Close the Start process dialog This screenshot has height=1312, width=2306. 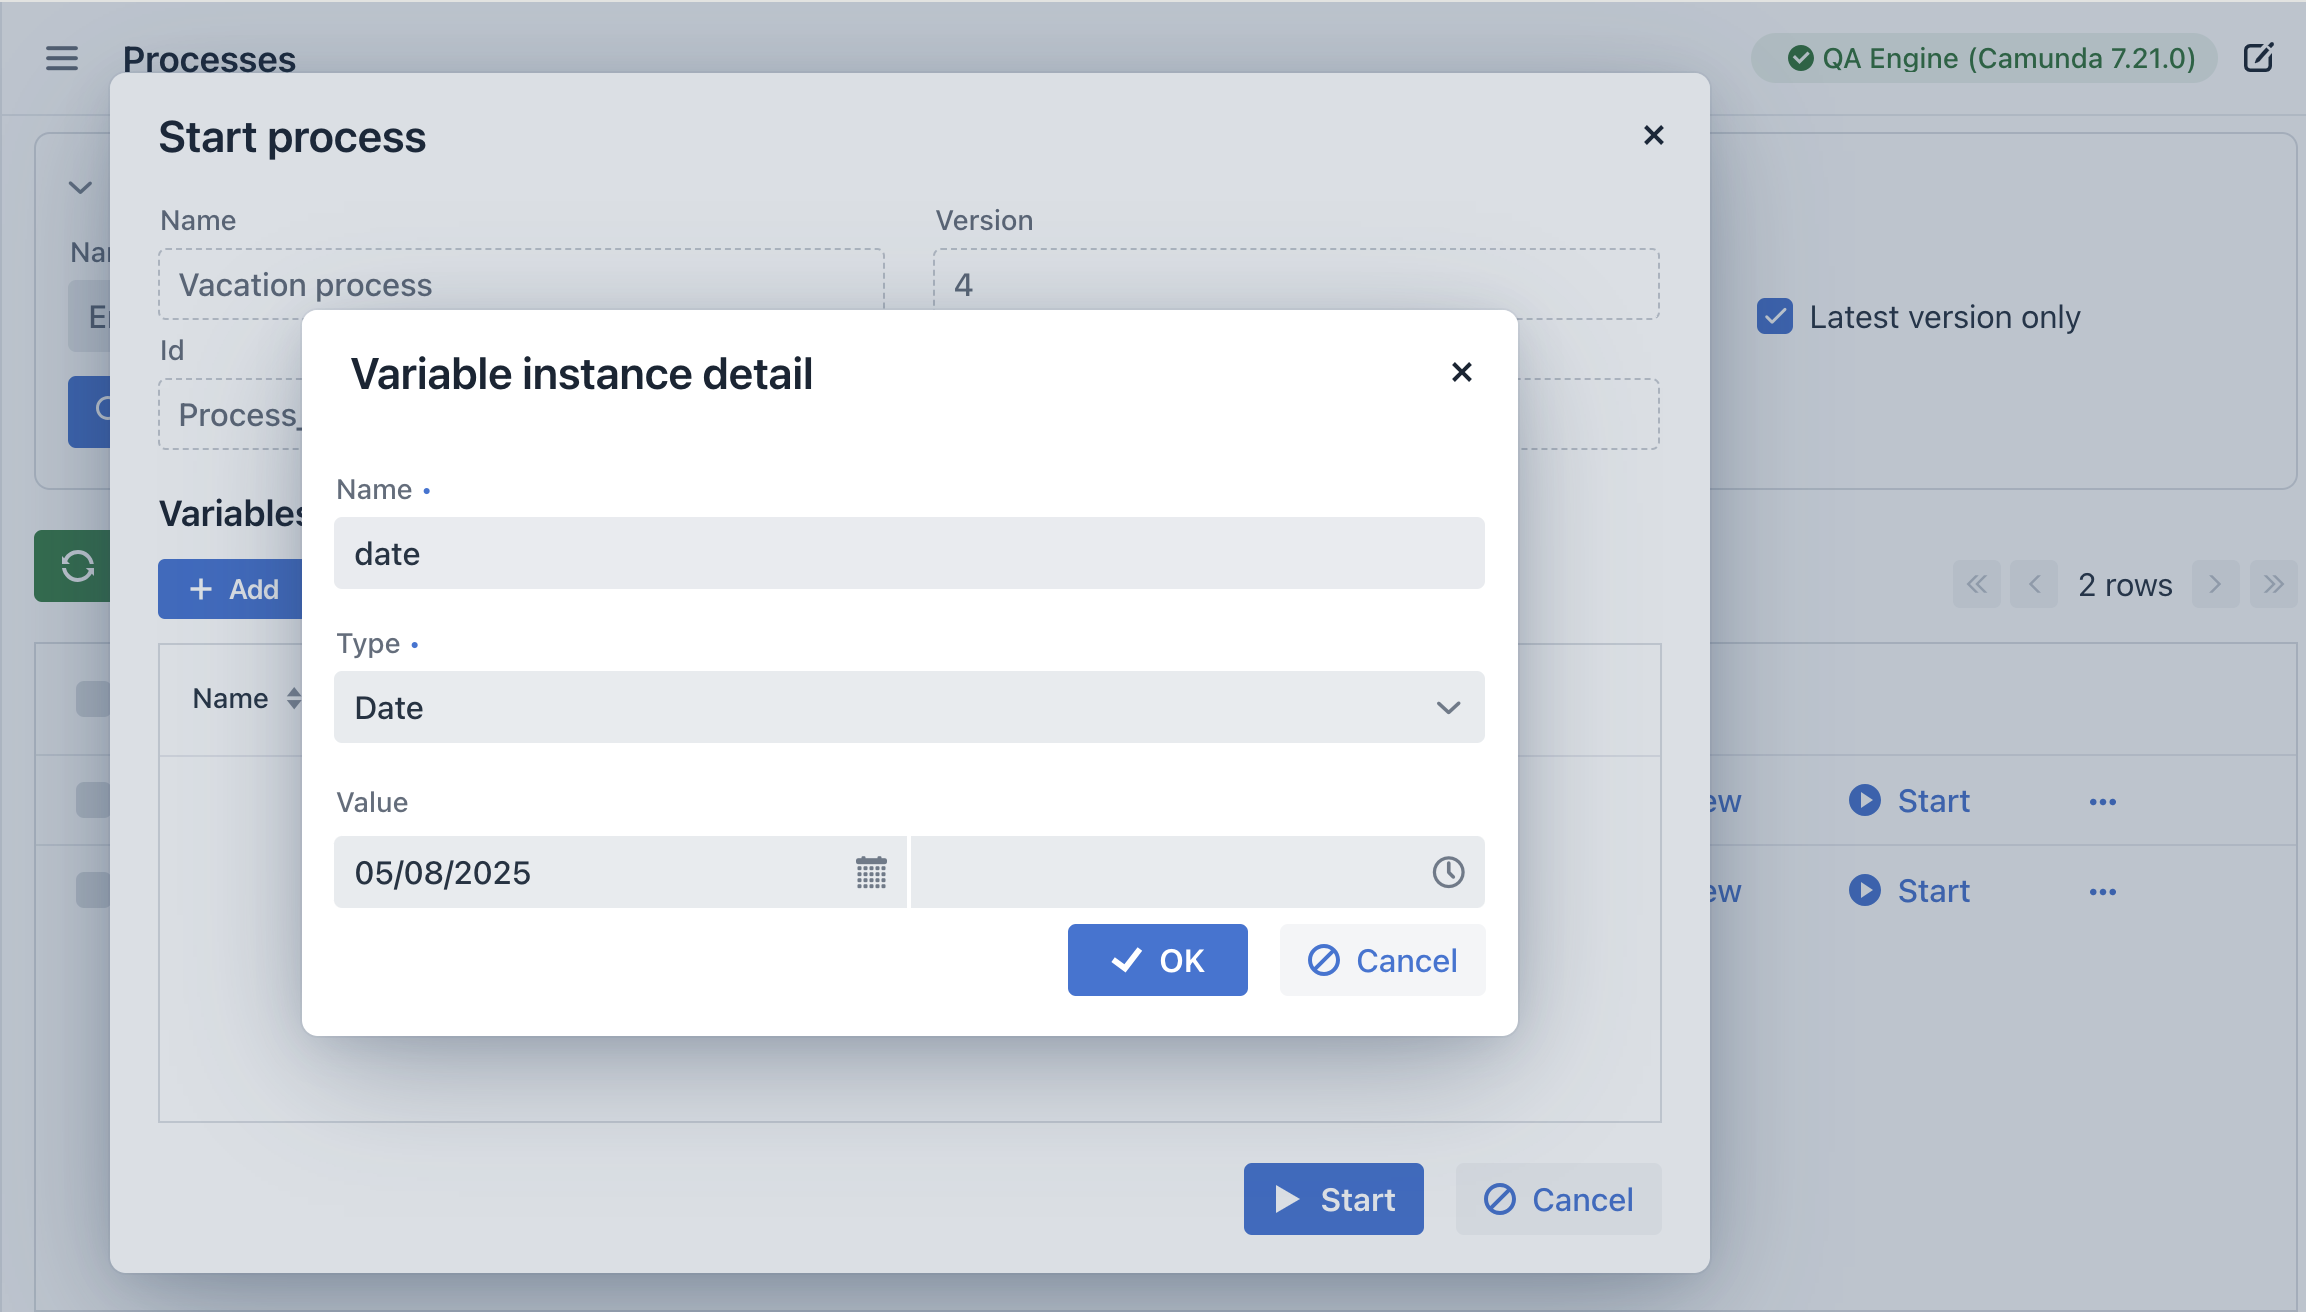pos(1654,135)
